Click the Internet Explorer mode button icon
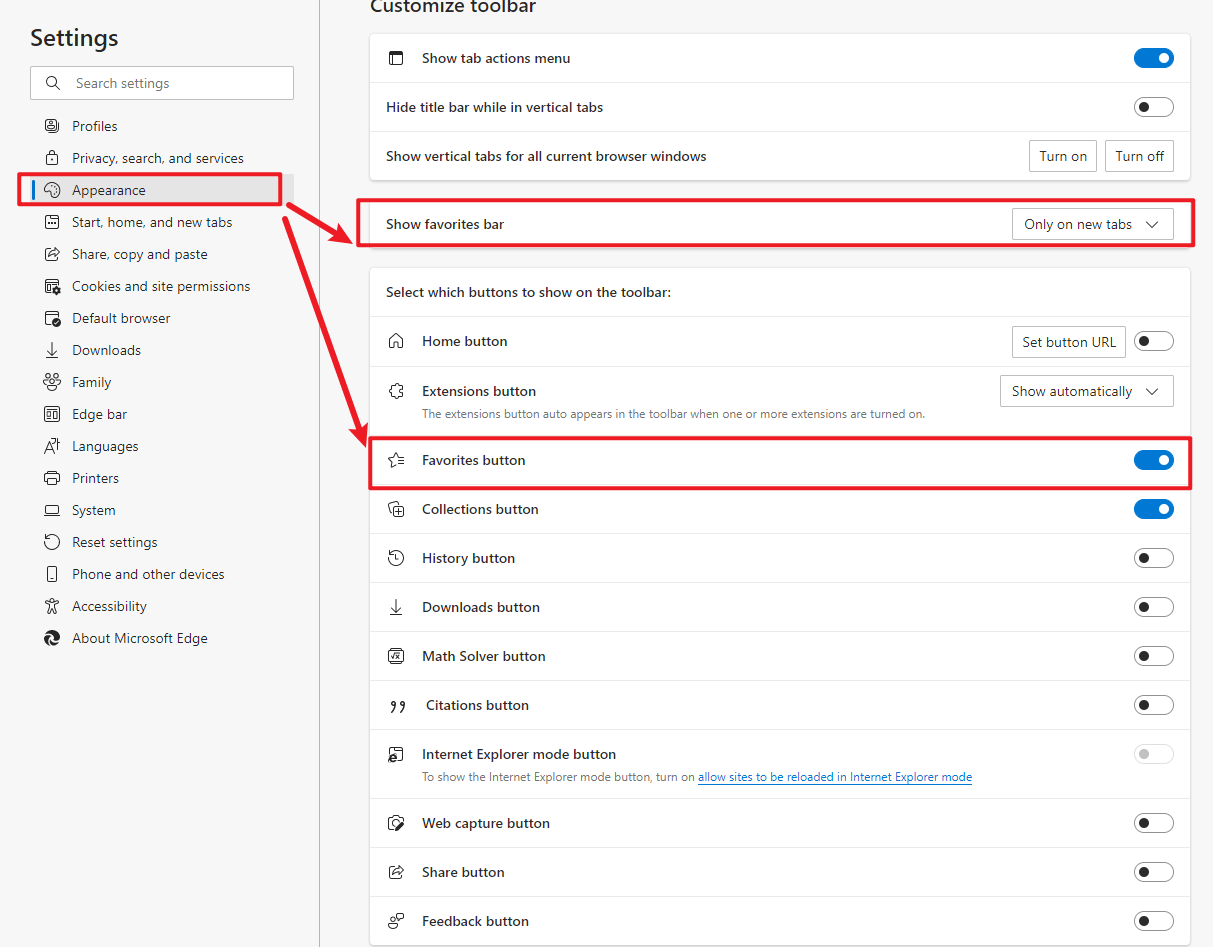 point(396,754)
